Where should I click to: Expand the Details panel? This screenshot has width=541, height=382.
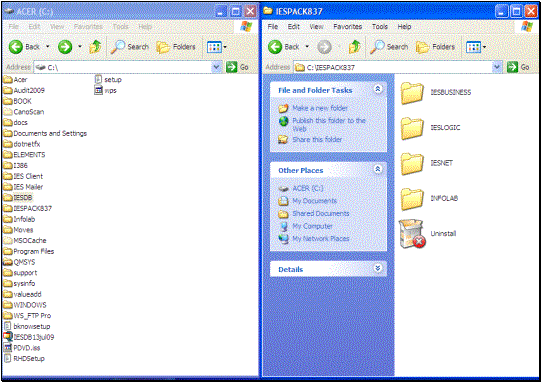point(378,268)
